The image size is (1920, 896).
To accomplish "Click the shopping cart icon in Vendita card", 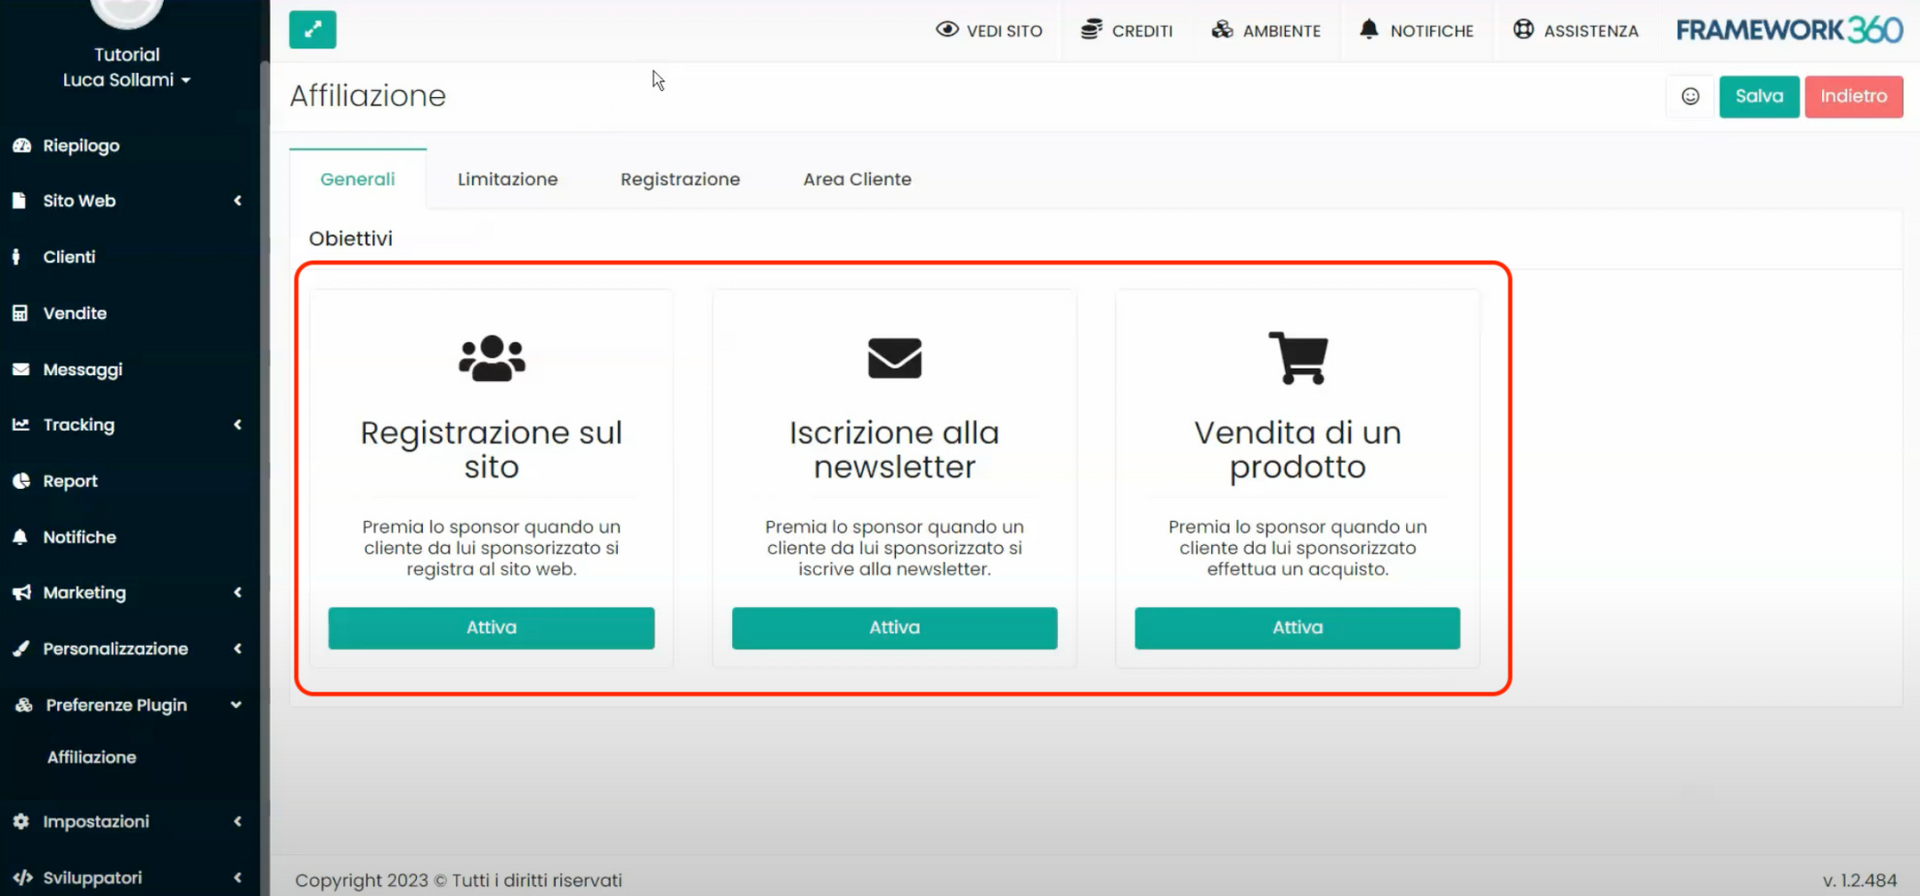I will pos(1298,357).
